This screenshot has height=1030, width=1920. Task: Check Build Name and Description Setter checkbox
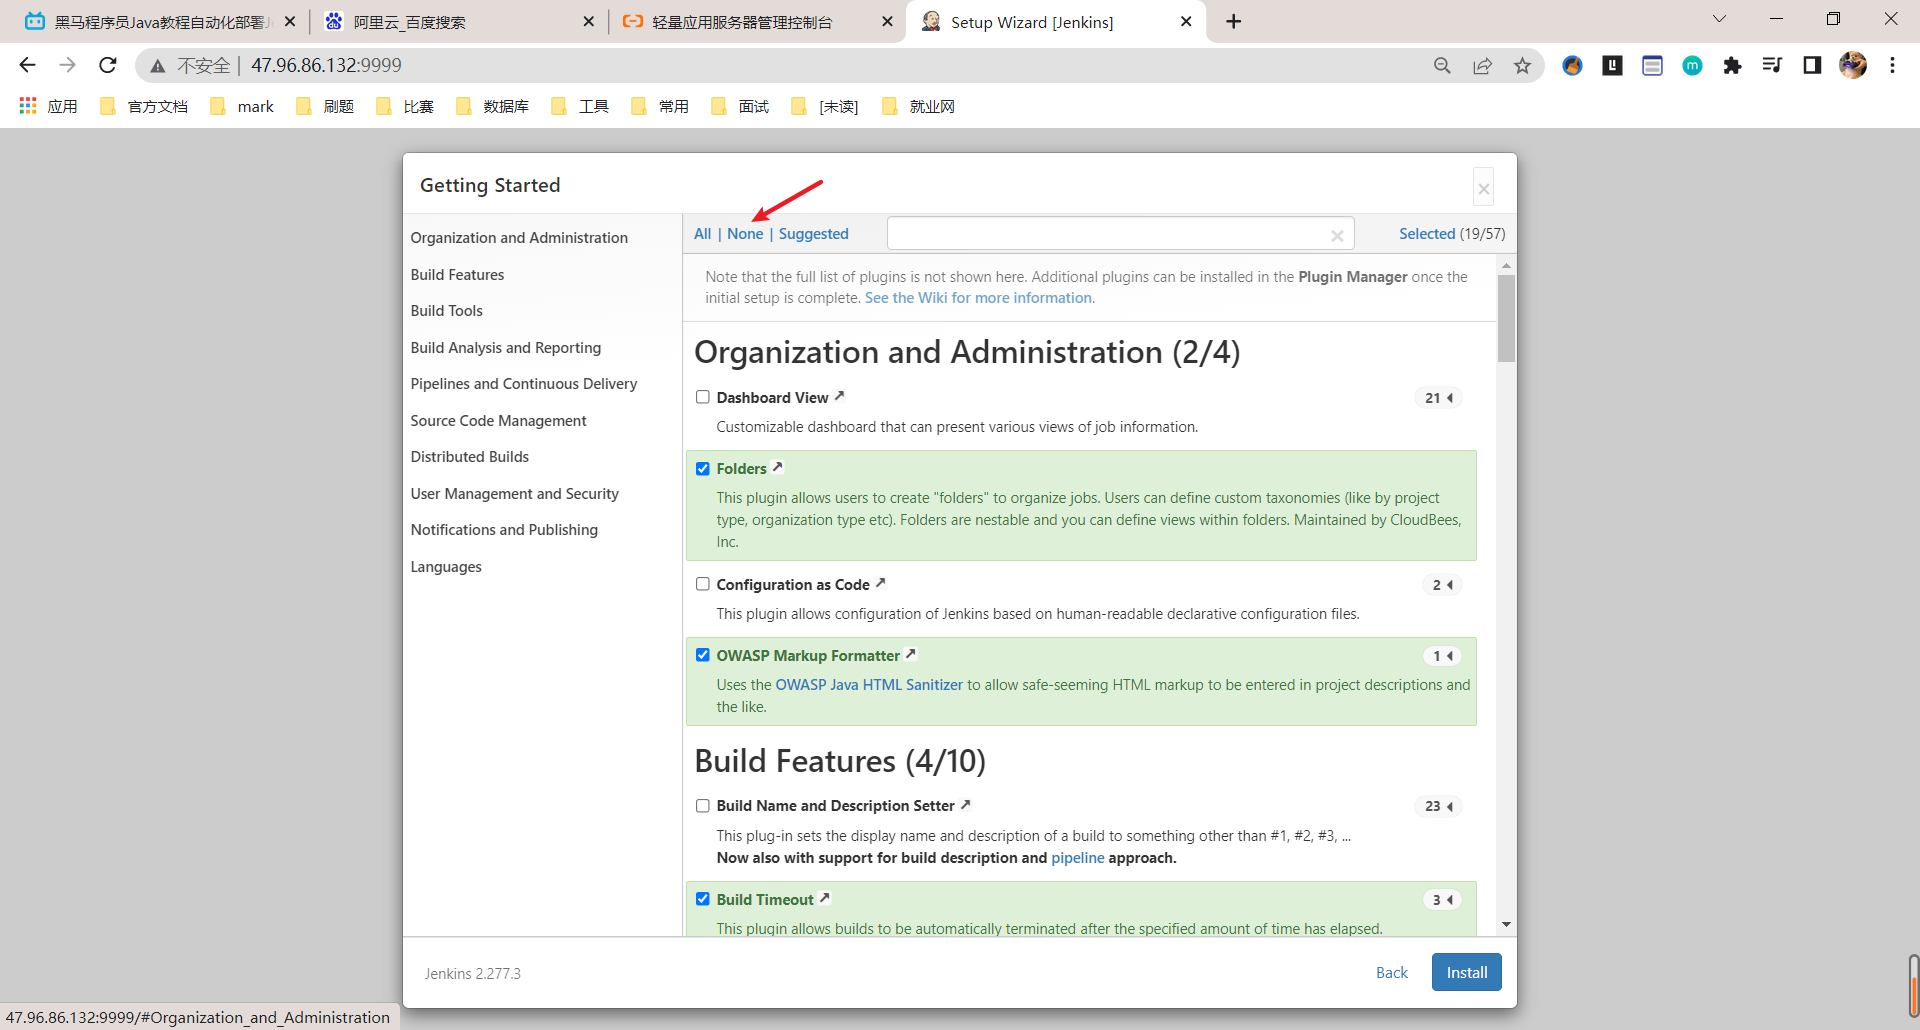coord(703,805)
